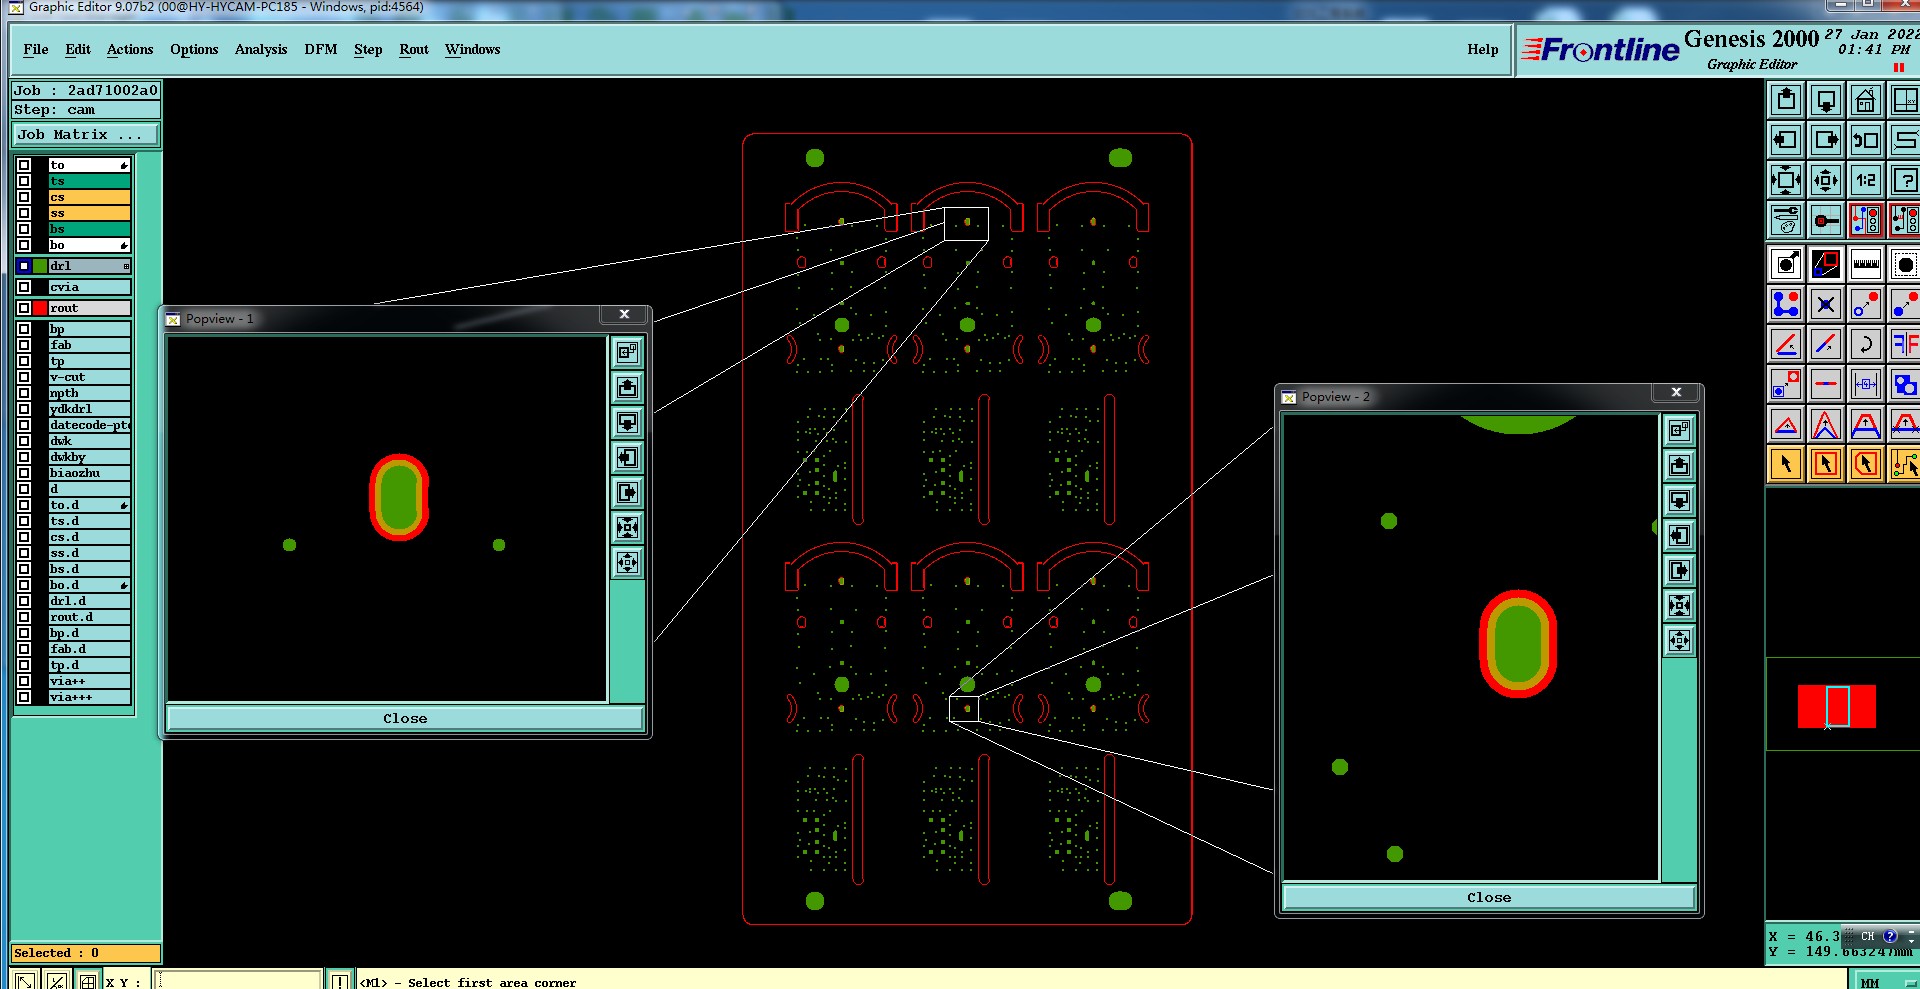Viewport: 1920px width, 989px height.
Task: Toggle the 'cs' layer checkbox
Action: [x=24, y=197]
